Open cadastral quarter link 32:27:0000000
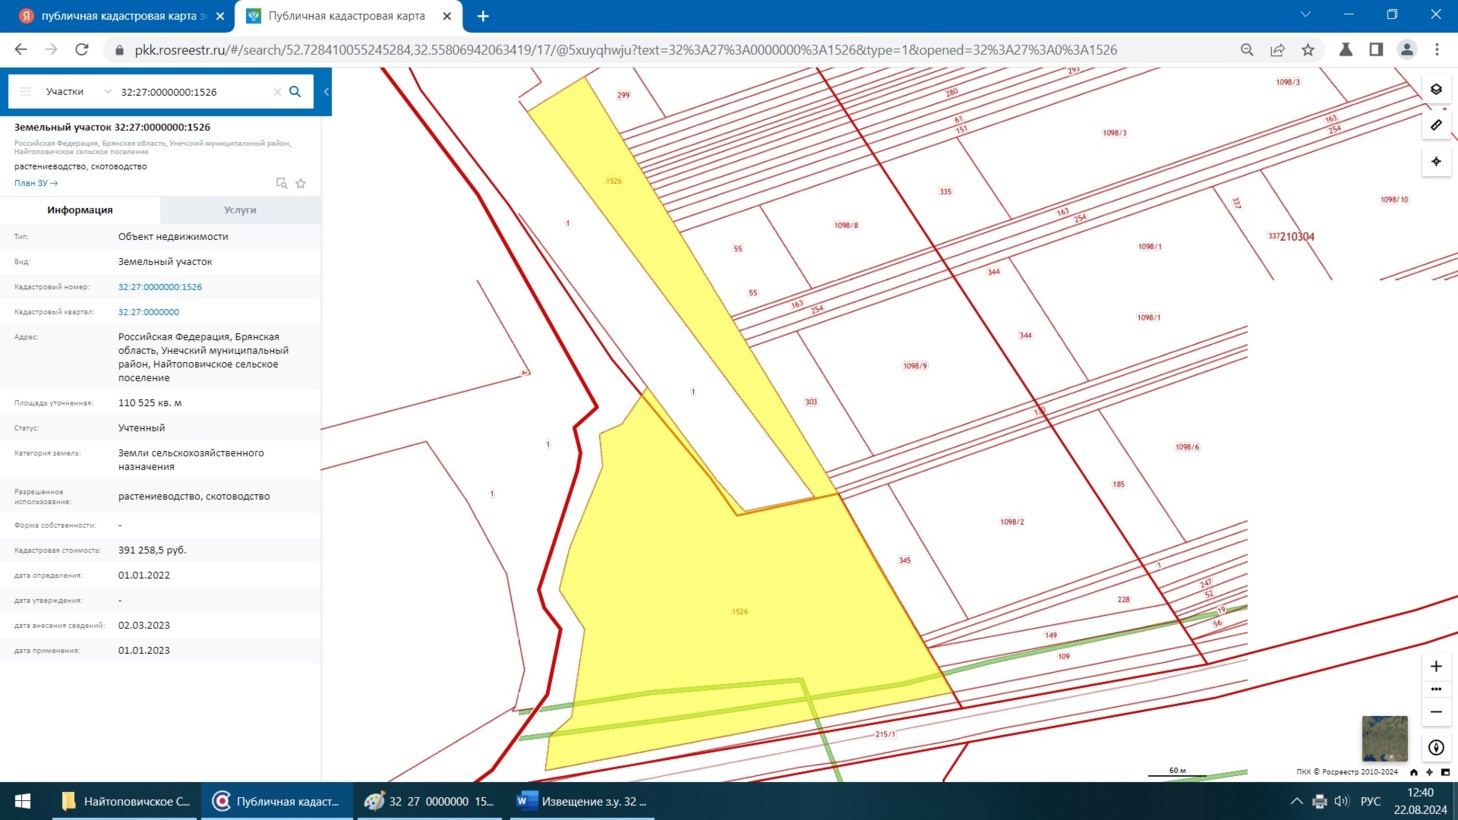 [149, 312]
